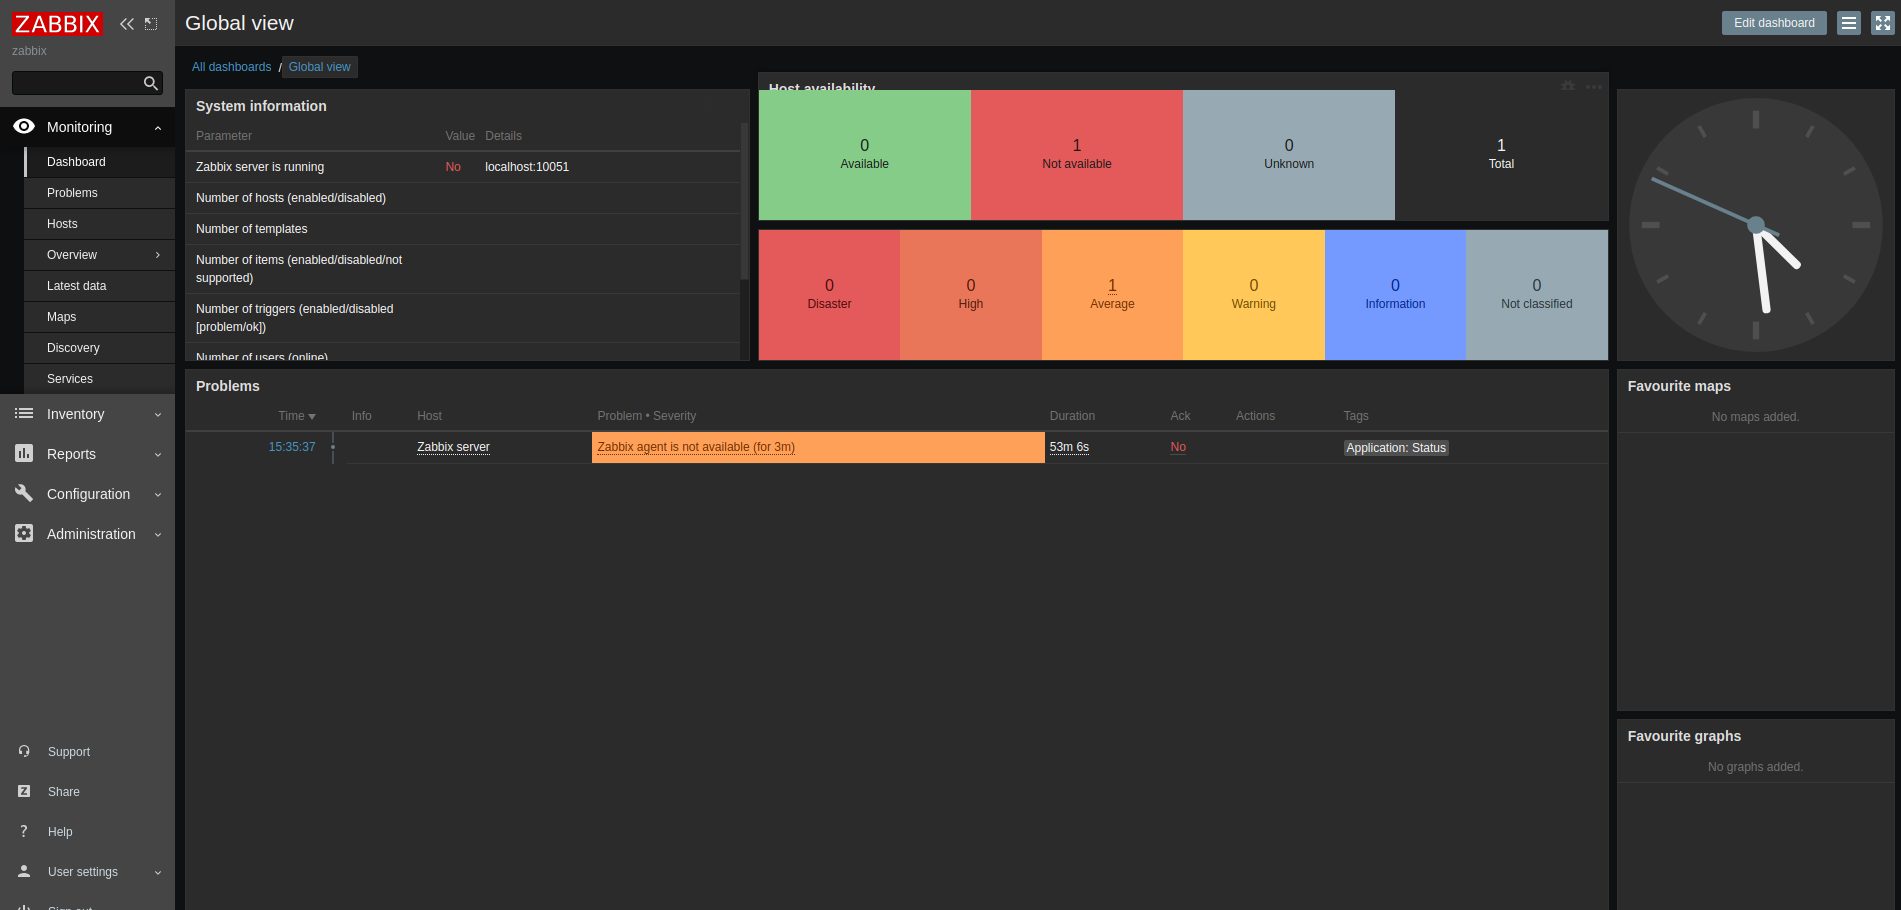This screenshot has height=910, width=1901.
Task: Toggle kiosk fullscreen mode icon
Action: pos(1883,23)
